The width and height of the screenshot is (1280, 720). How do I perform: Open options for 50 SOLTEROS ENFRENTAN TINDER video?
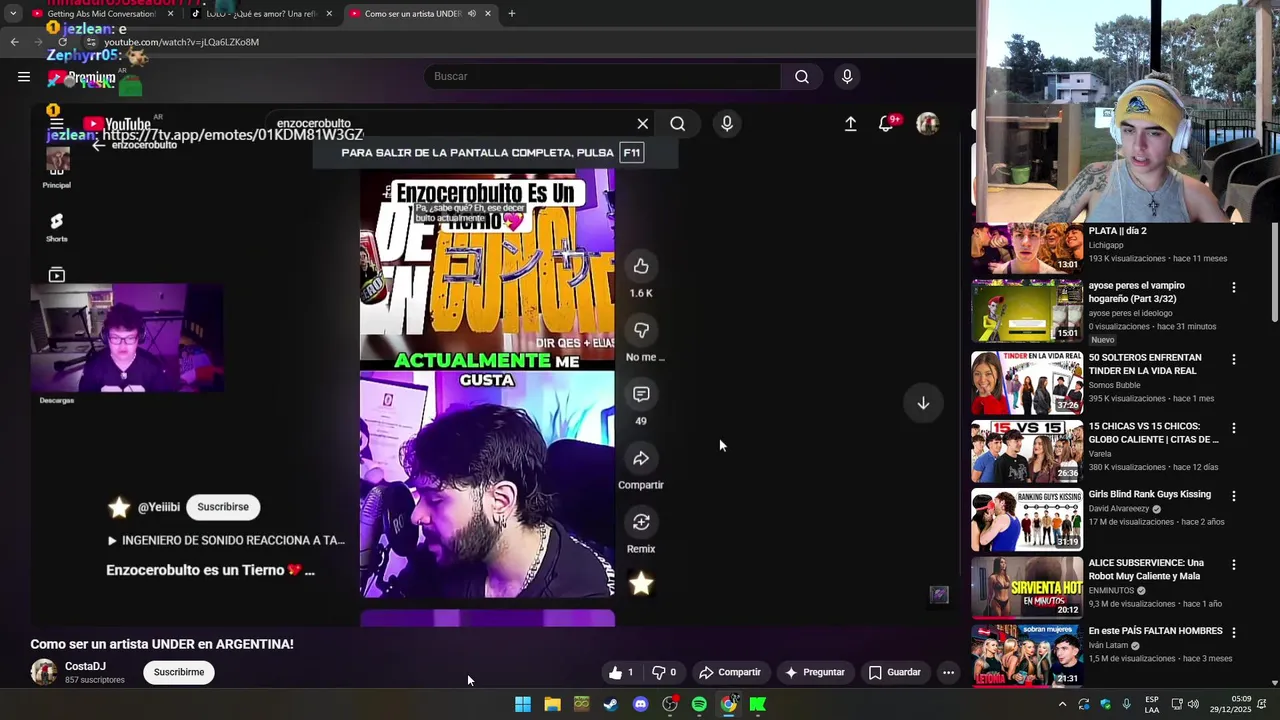(x=1233, y=359)
